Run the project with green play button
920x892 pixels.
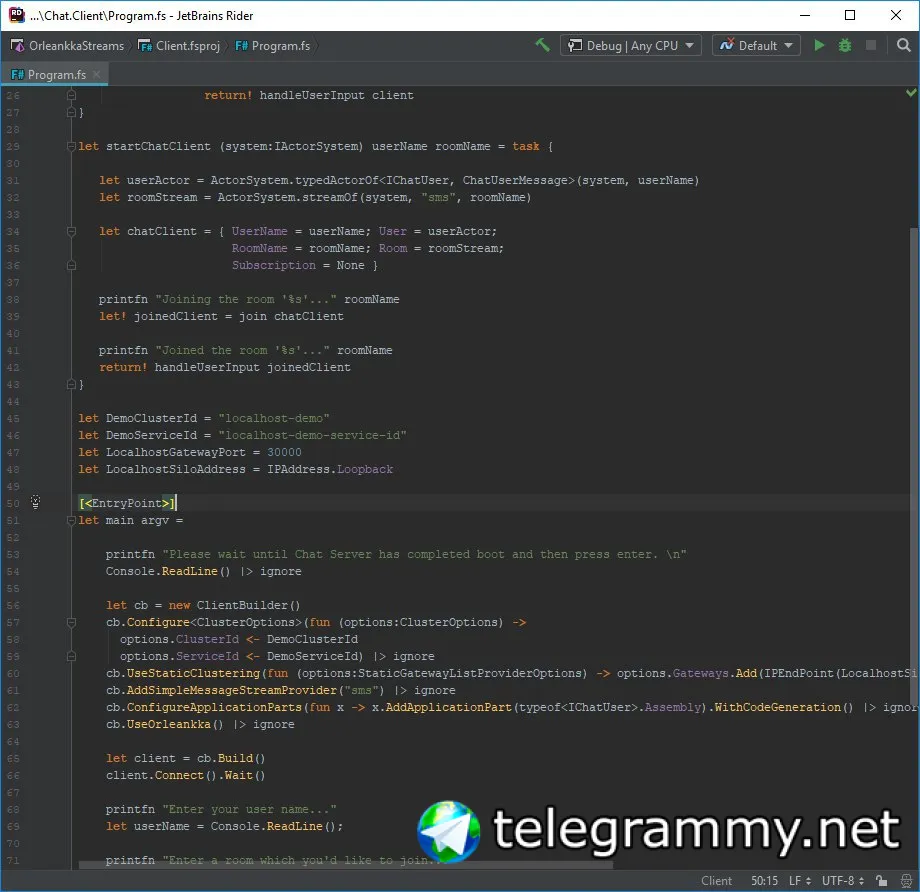coord(819,45)
